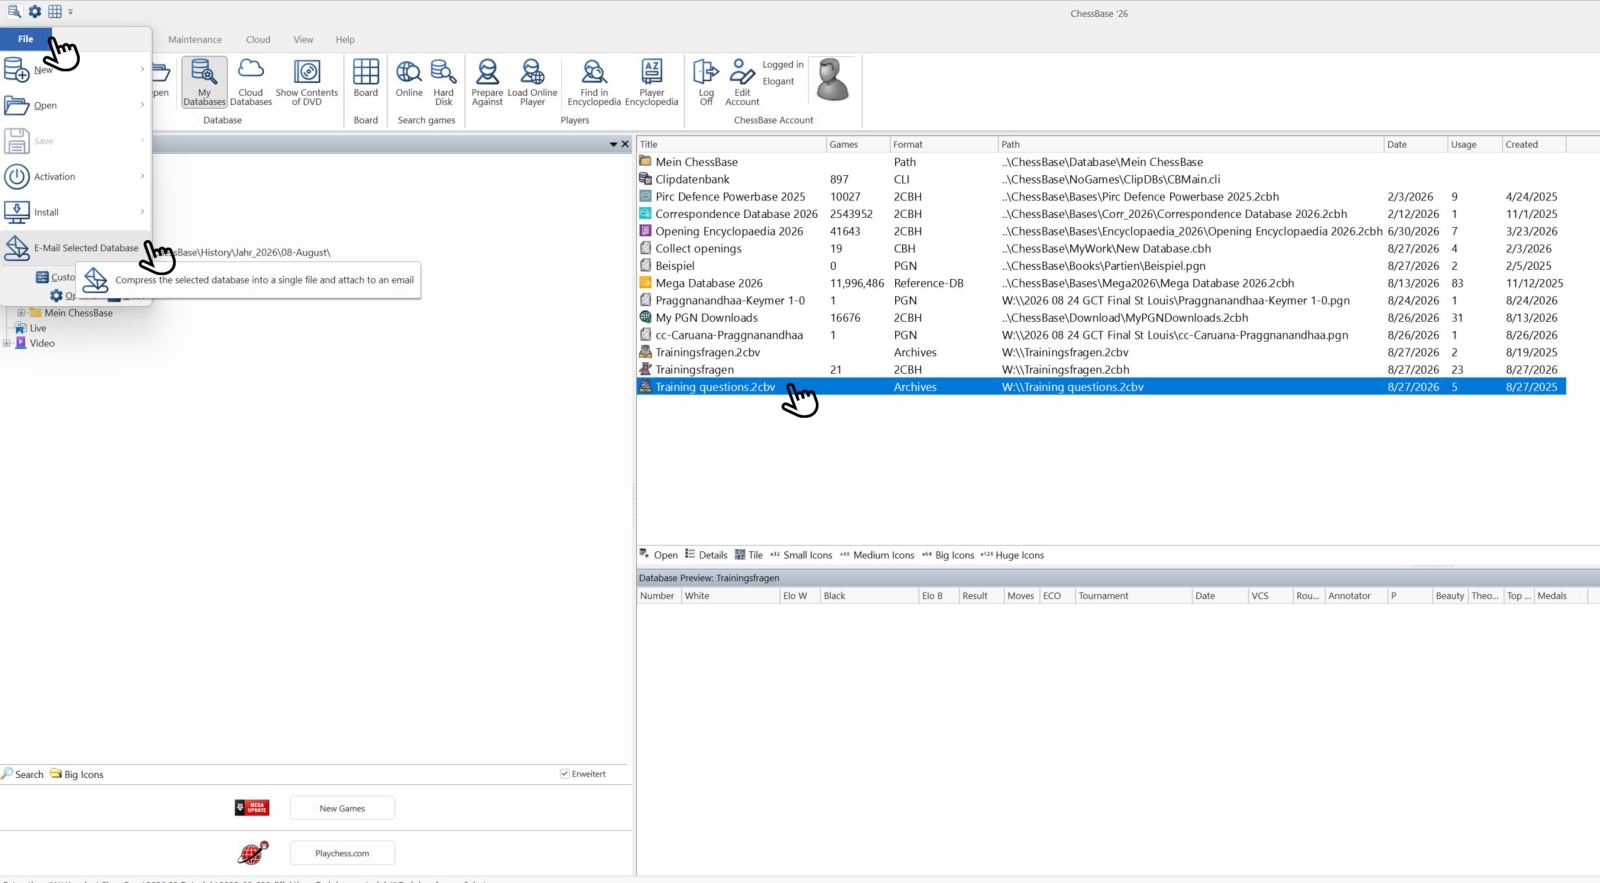Switch database list to Tile view
This screenshot has height=883, width=1600.
pos(749,555)
